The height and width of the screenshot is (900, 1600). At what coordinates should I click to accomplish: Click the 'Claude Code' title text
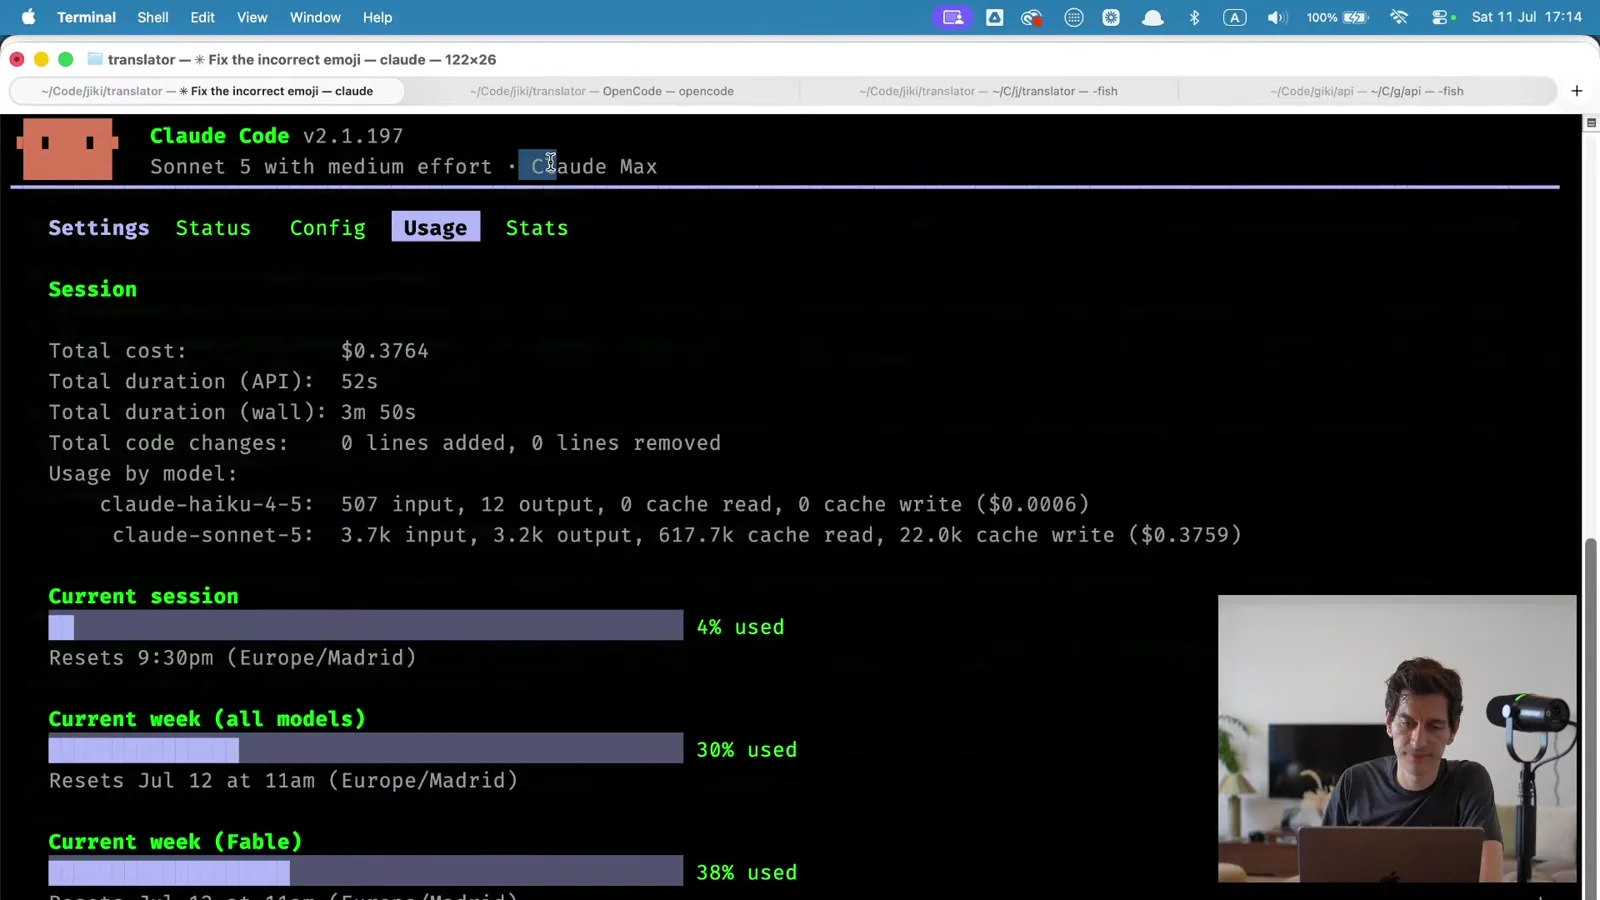220,136
